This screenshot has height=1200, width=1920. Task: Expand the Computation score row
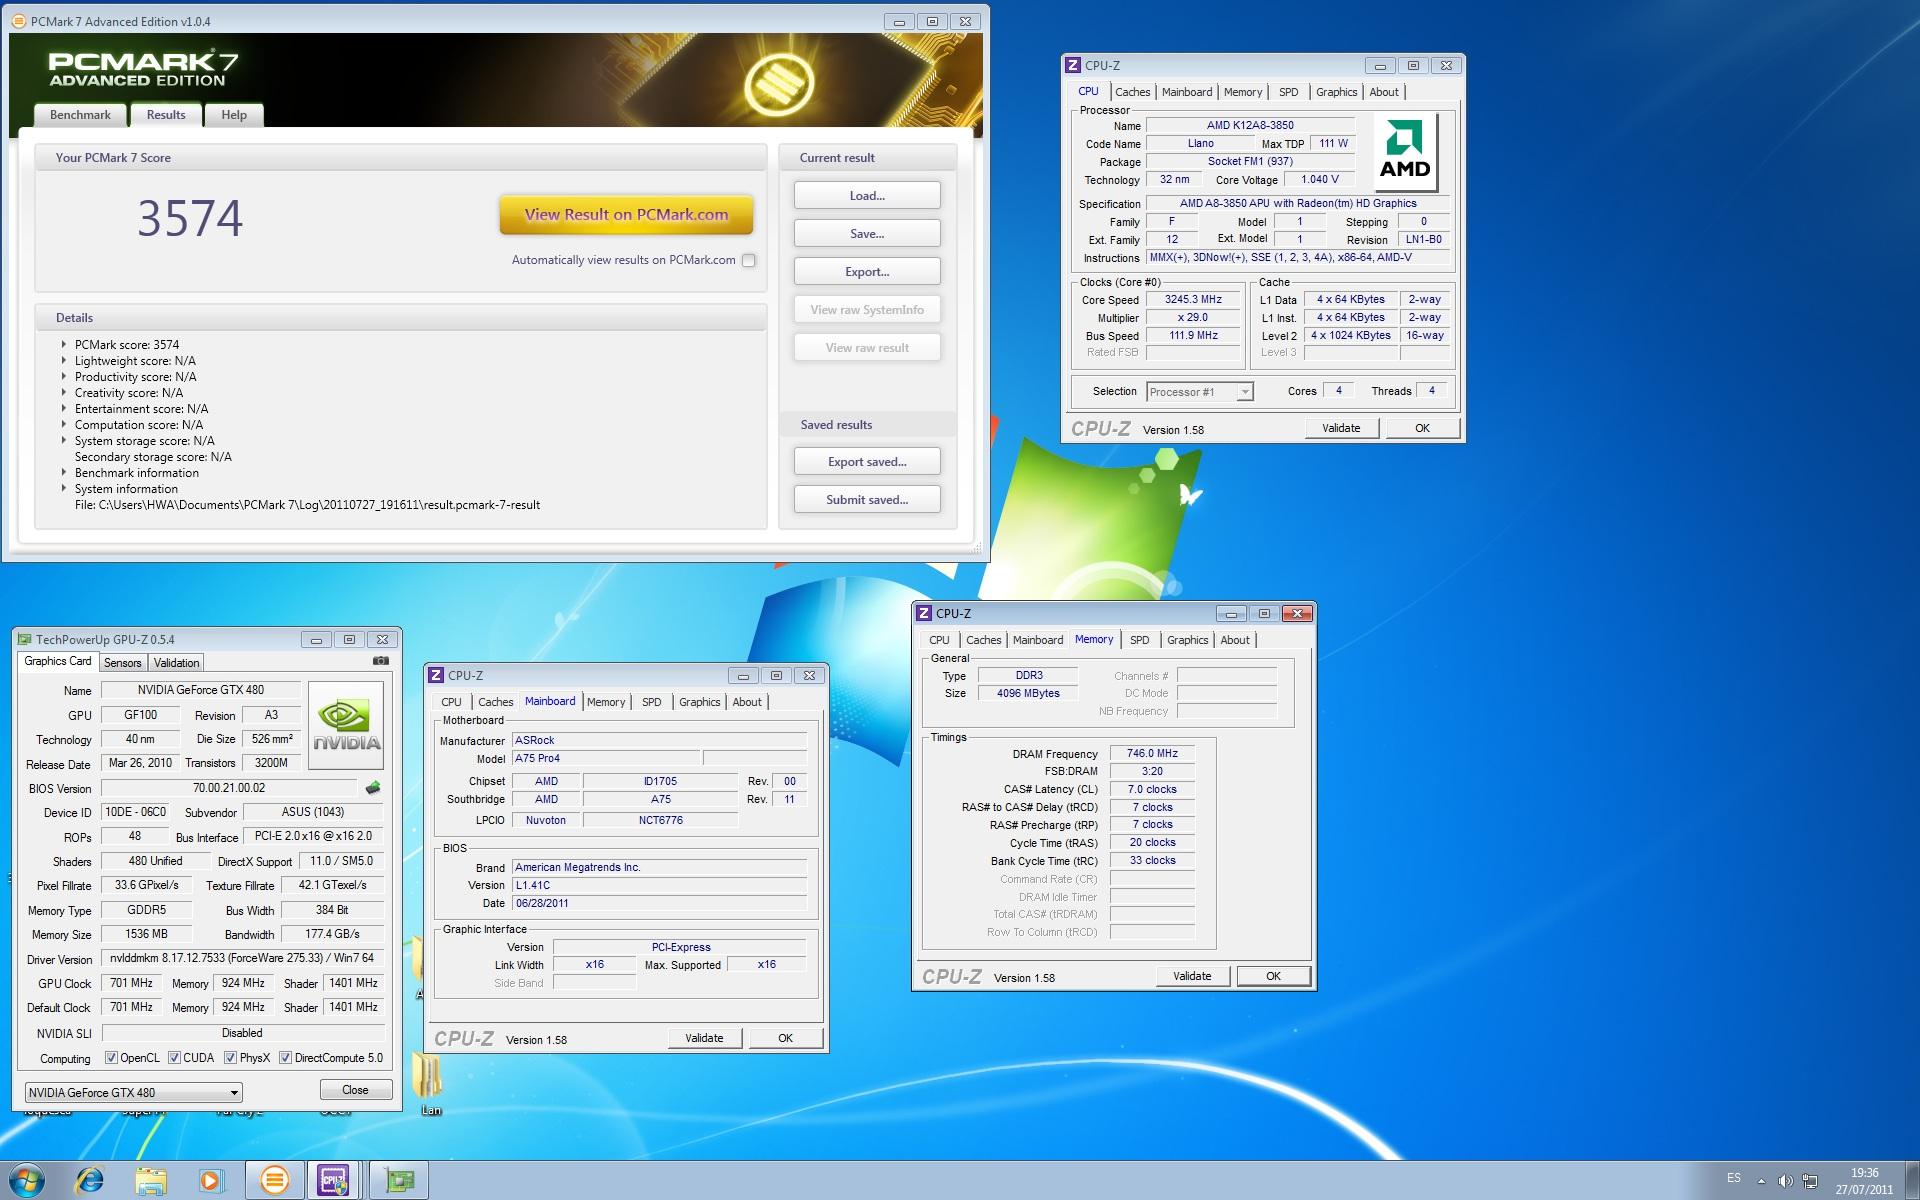pos(64,424)
